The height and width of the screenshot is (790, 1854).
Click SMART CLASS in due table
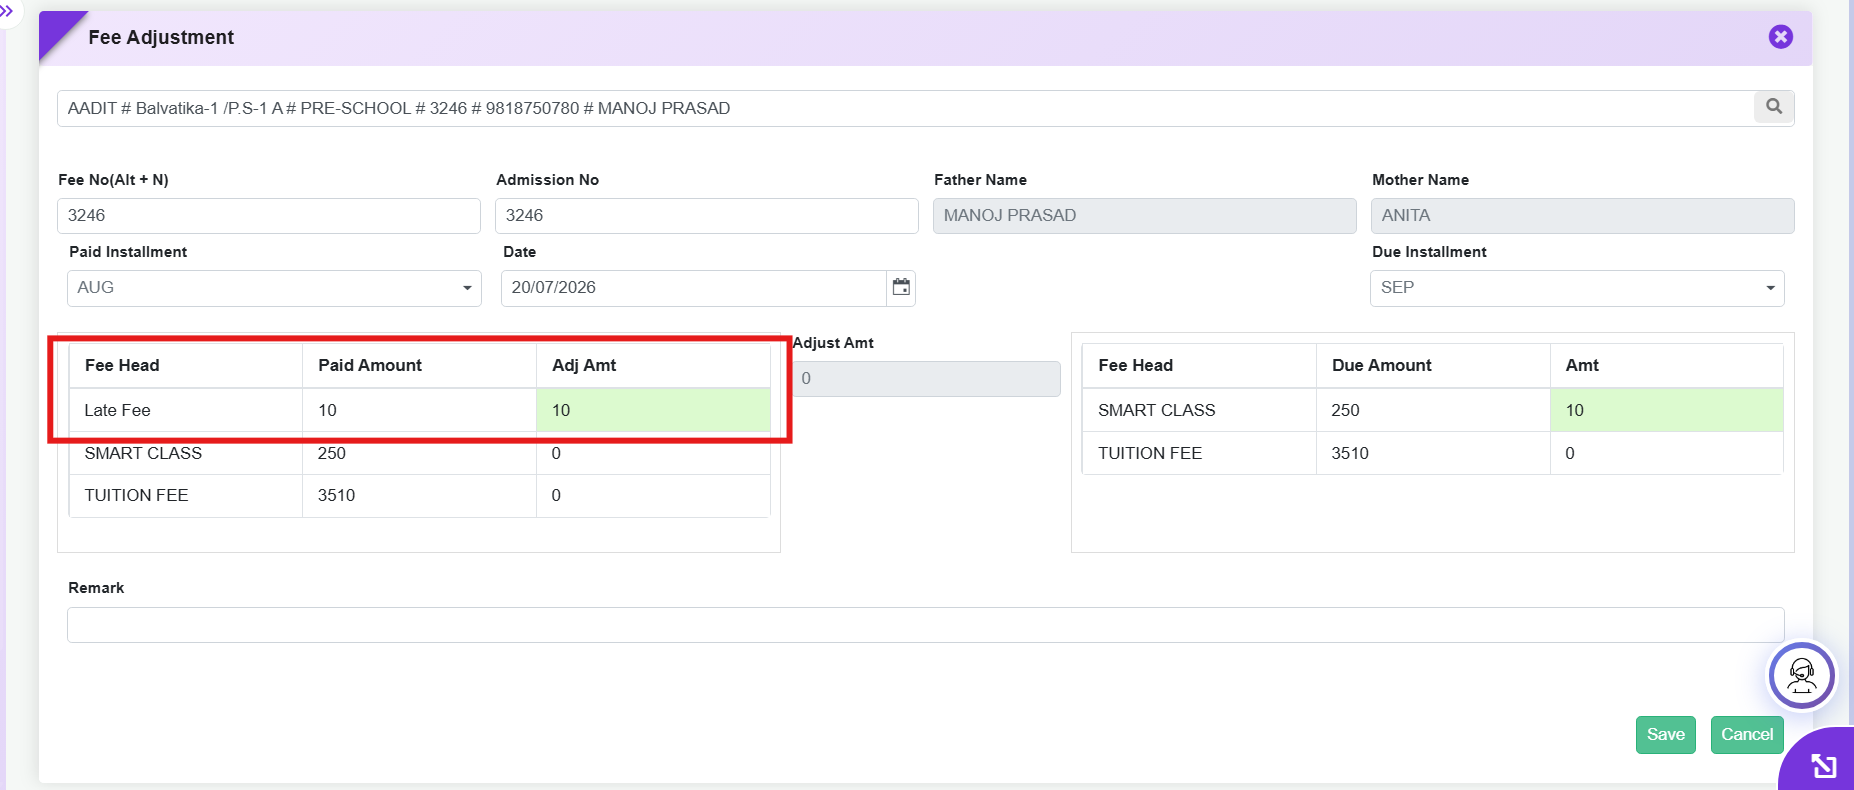[x=1157, y=410]
